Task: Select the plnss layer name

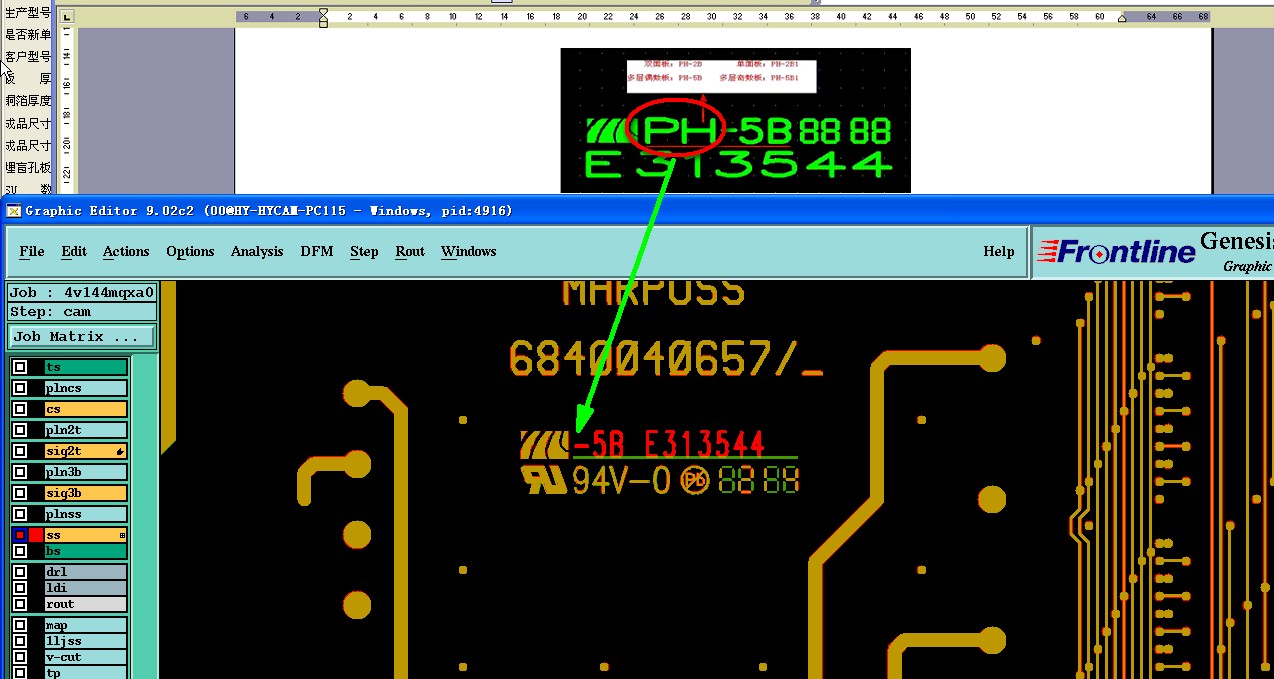Action: click(x=86, y=514)
